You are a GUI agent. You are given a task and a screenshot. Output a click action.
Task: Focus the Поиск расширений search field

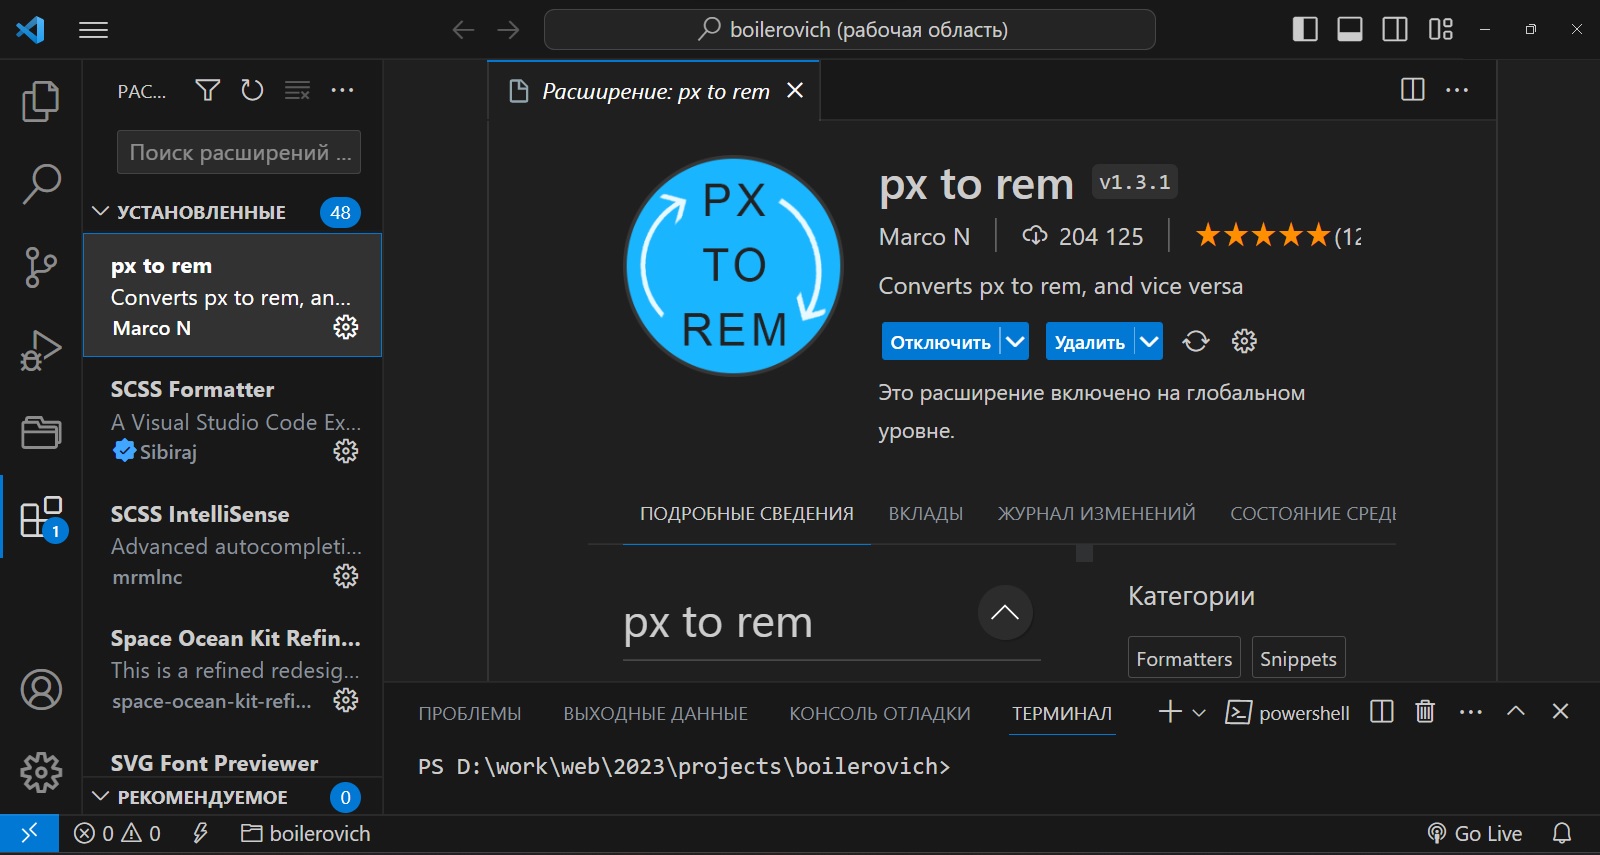(x=239, y=152)
